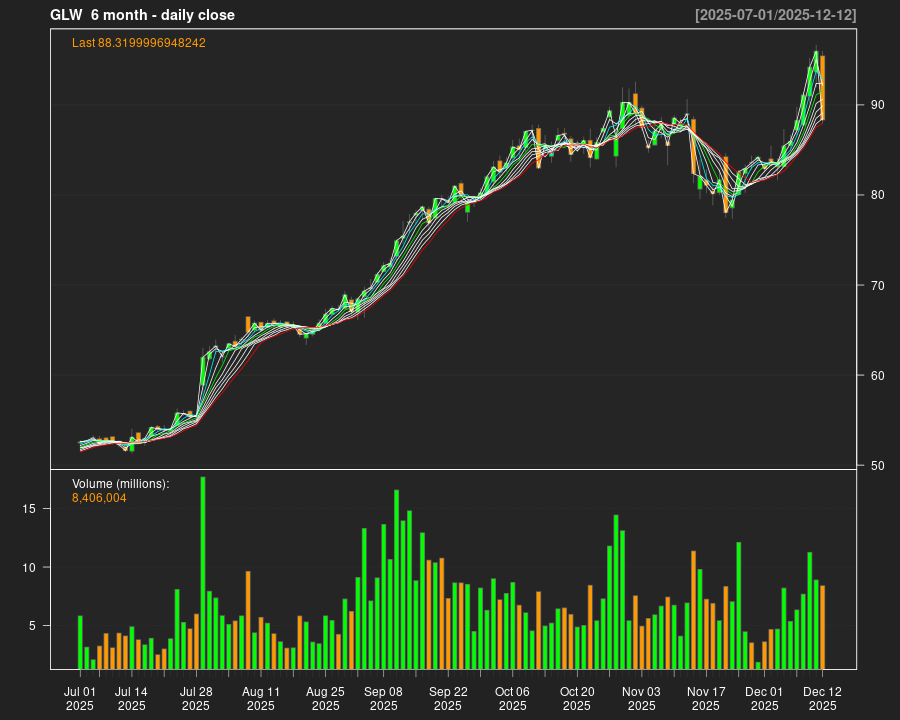Click the GLW 6 month chart title

point(142,15)
